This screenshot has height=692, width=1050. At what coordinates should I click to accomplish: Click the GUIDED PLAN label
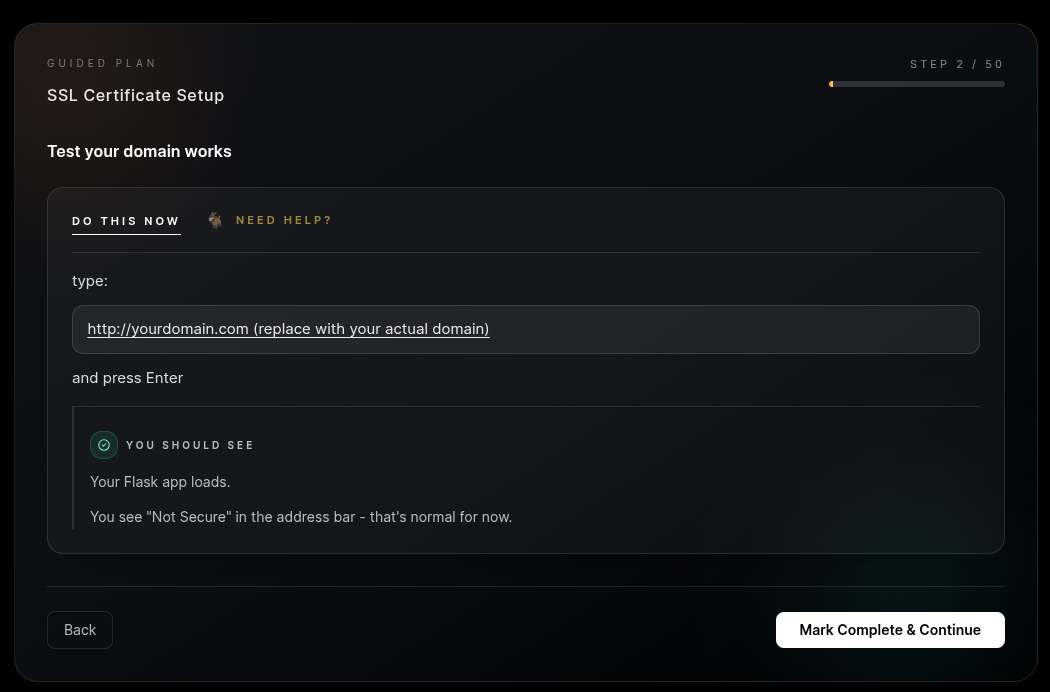pyautogui.click(x=102, y=63)
